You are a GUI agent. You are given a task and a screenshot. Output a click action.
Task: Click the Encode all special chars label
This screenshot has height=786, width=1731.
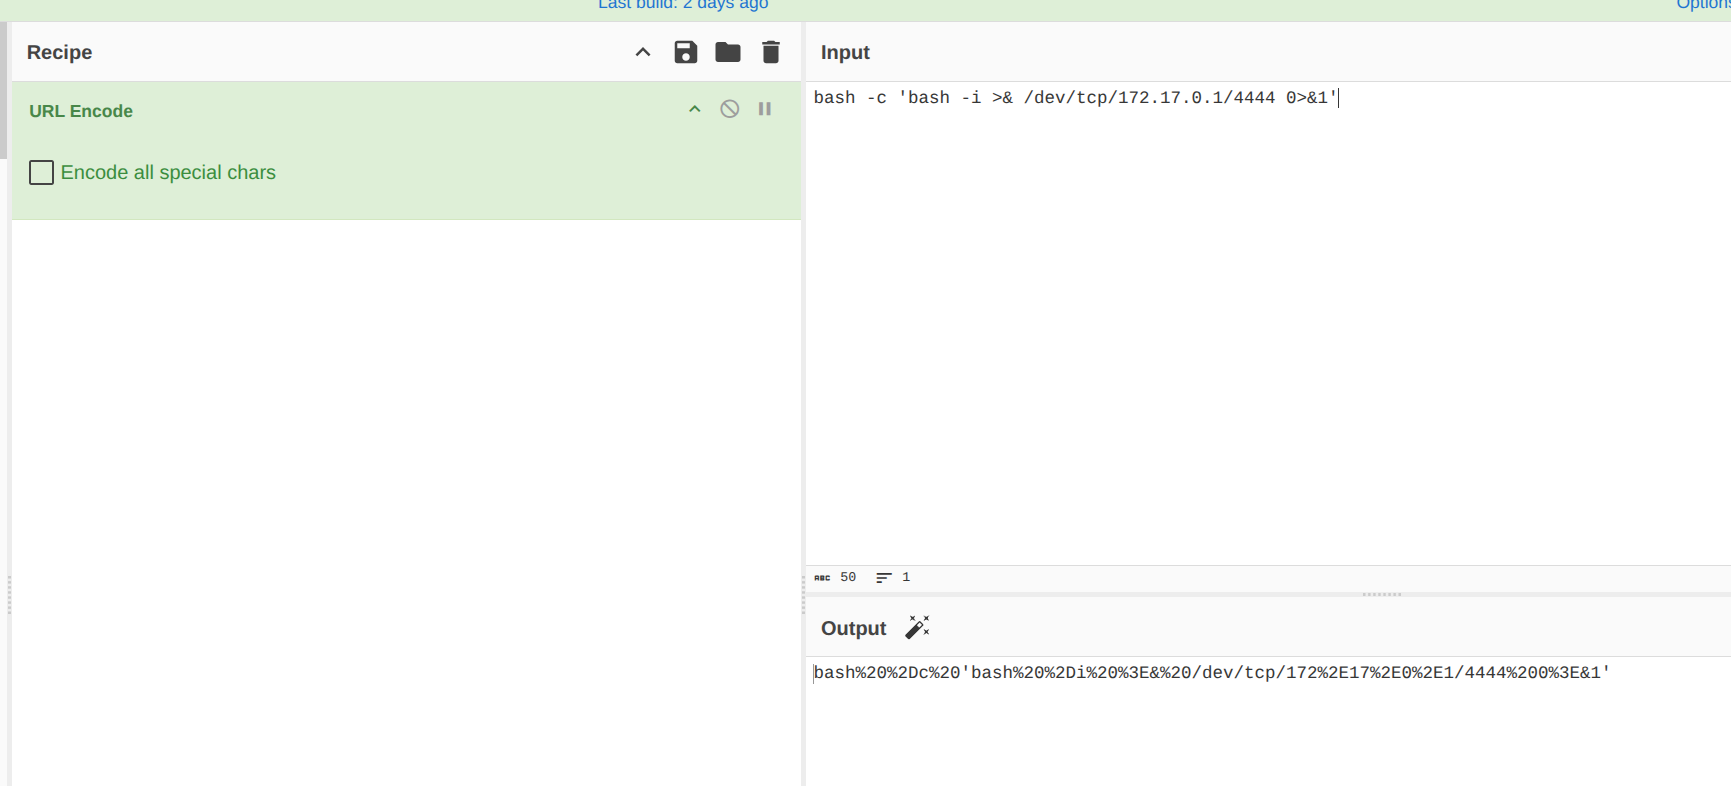pyautogui.click(x=168, y=172)
